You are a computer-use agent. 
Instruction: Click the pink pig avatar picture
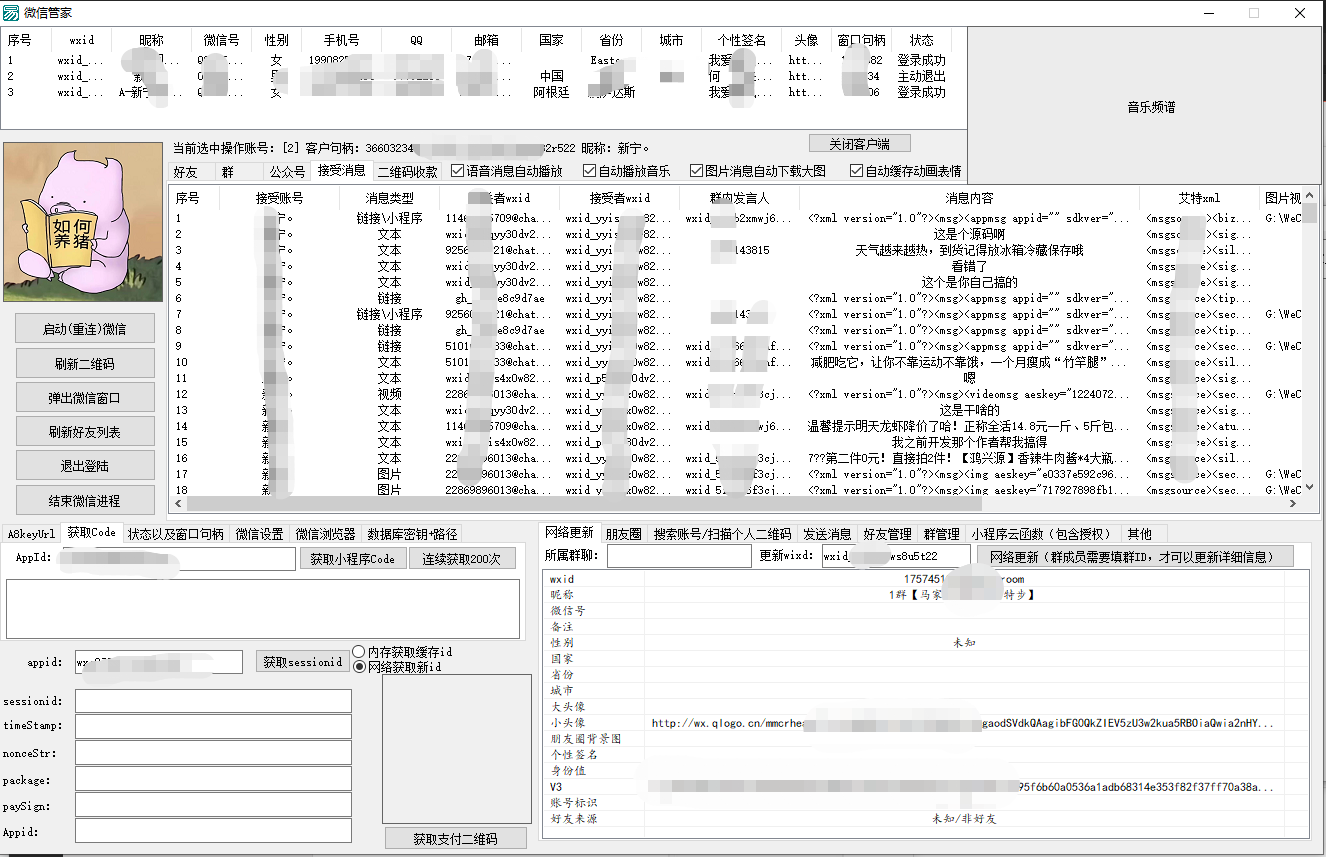click(83, 222)
